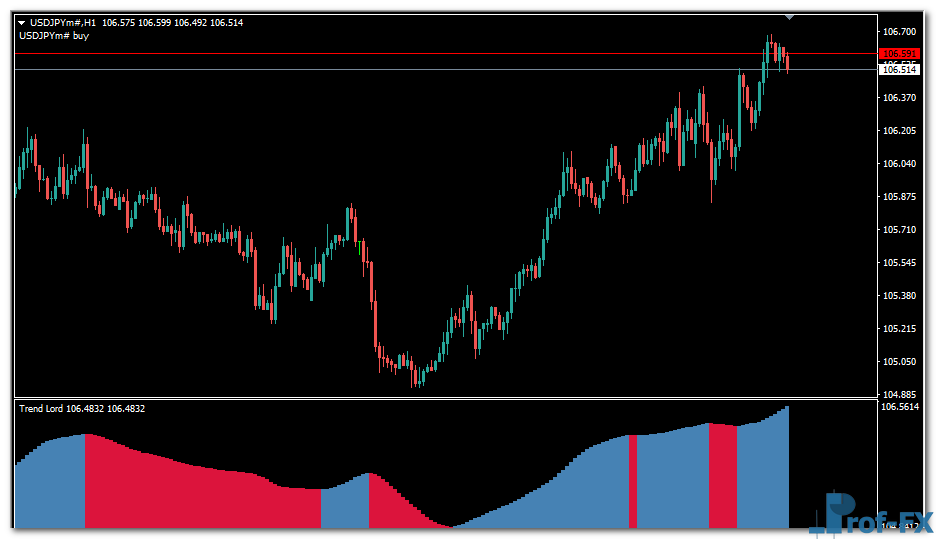This screenshot has height=539, width=936.
Task: Select the gray current bid price line
Action: click(400, 69)
